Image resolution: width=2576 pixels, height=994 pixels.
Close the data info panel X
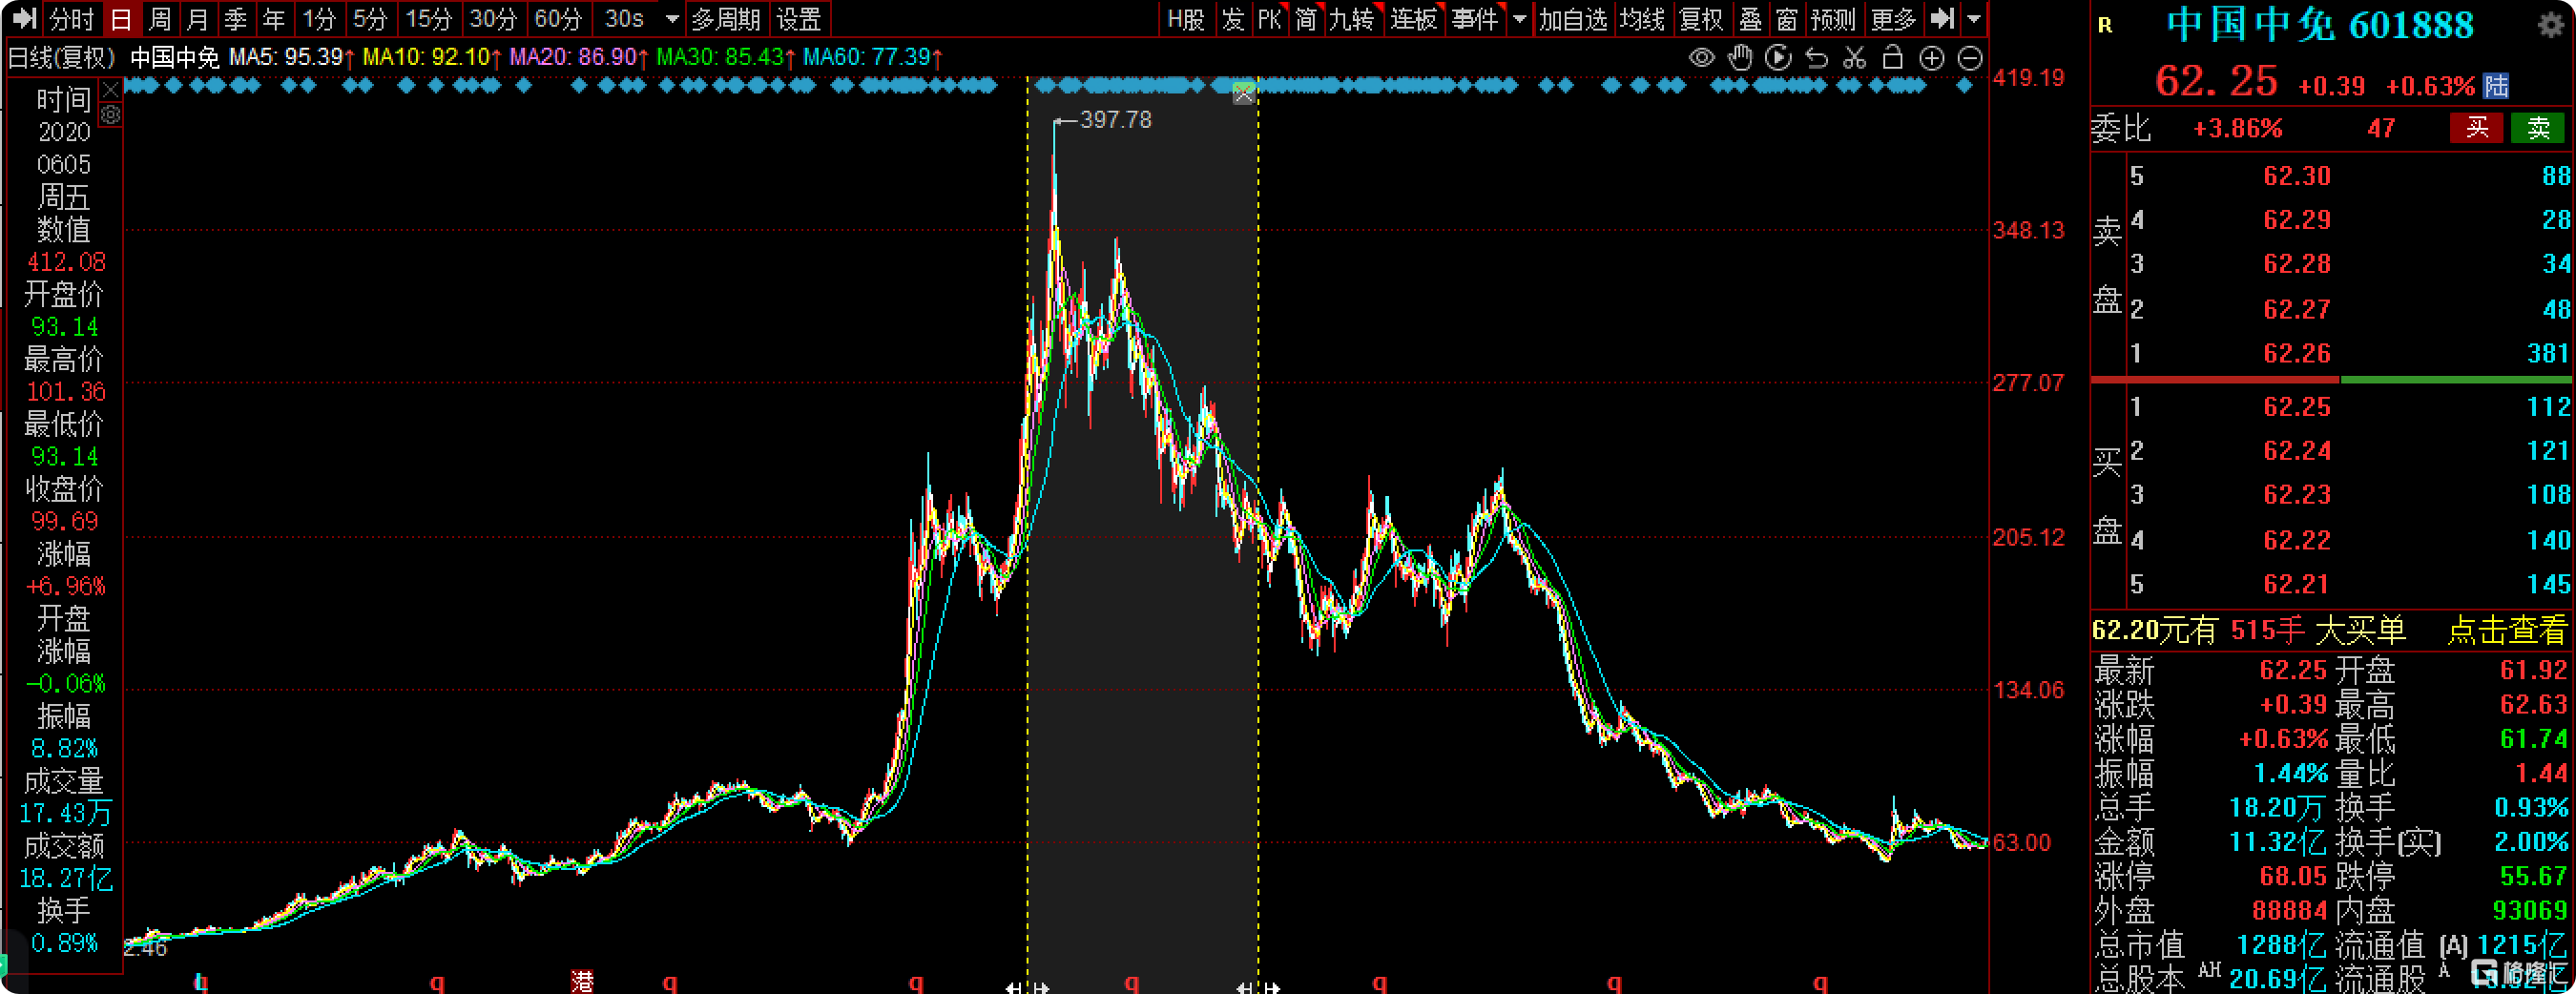point(111,90)
